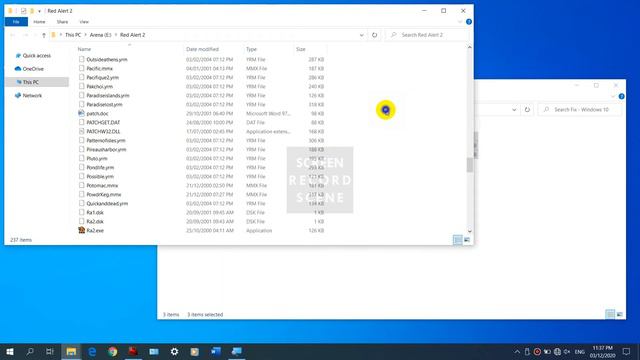Click the Properties quick access toolbar icon
The width and height of the screenshot is (640, 360).
(x=23, y=11)
